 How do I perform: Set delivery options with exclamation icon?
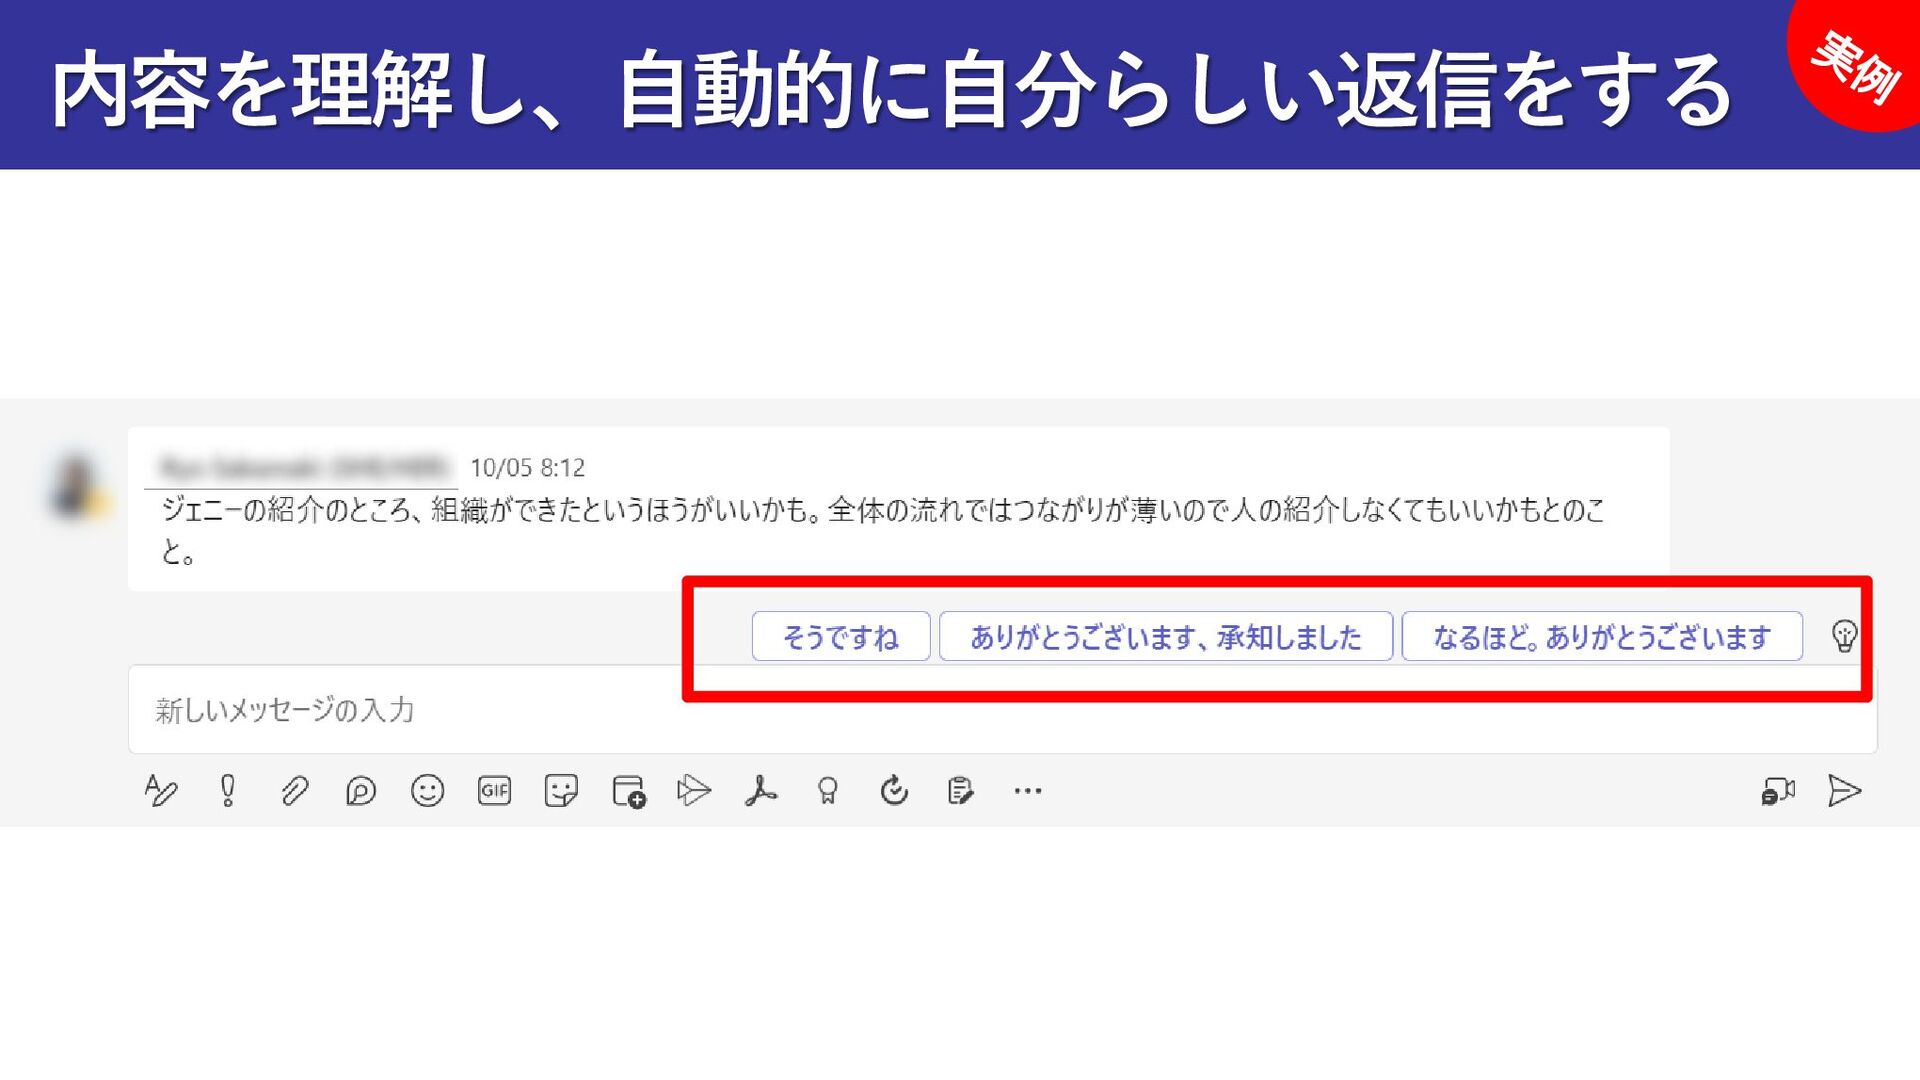coord(228,791)
